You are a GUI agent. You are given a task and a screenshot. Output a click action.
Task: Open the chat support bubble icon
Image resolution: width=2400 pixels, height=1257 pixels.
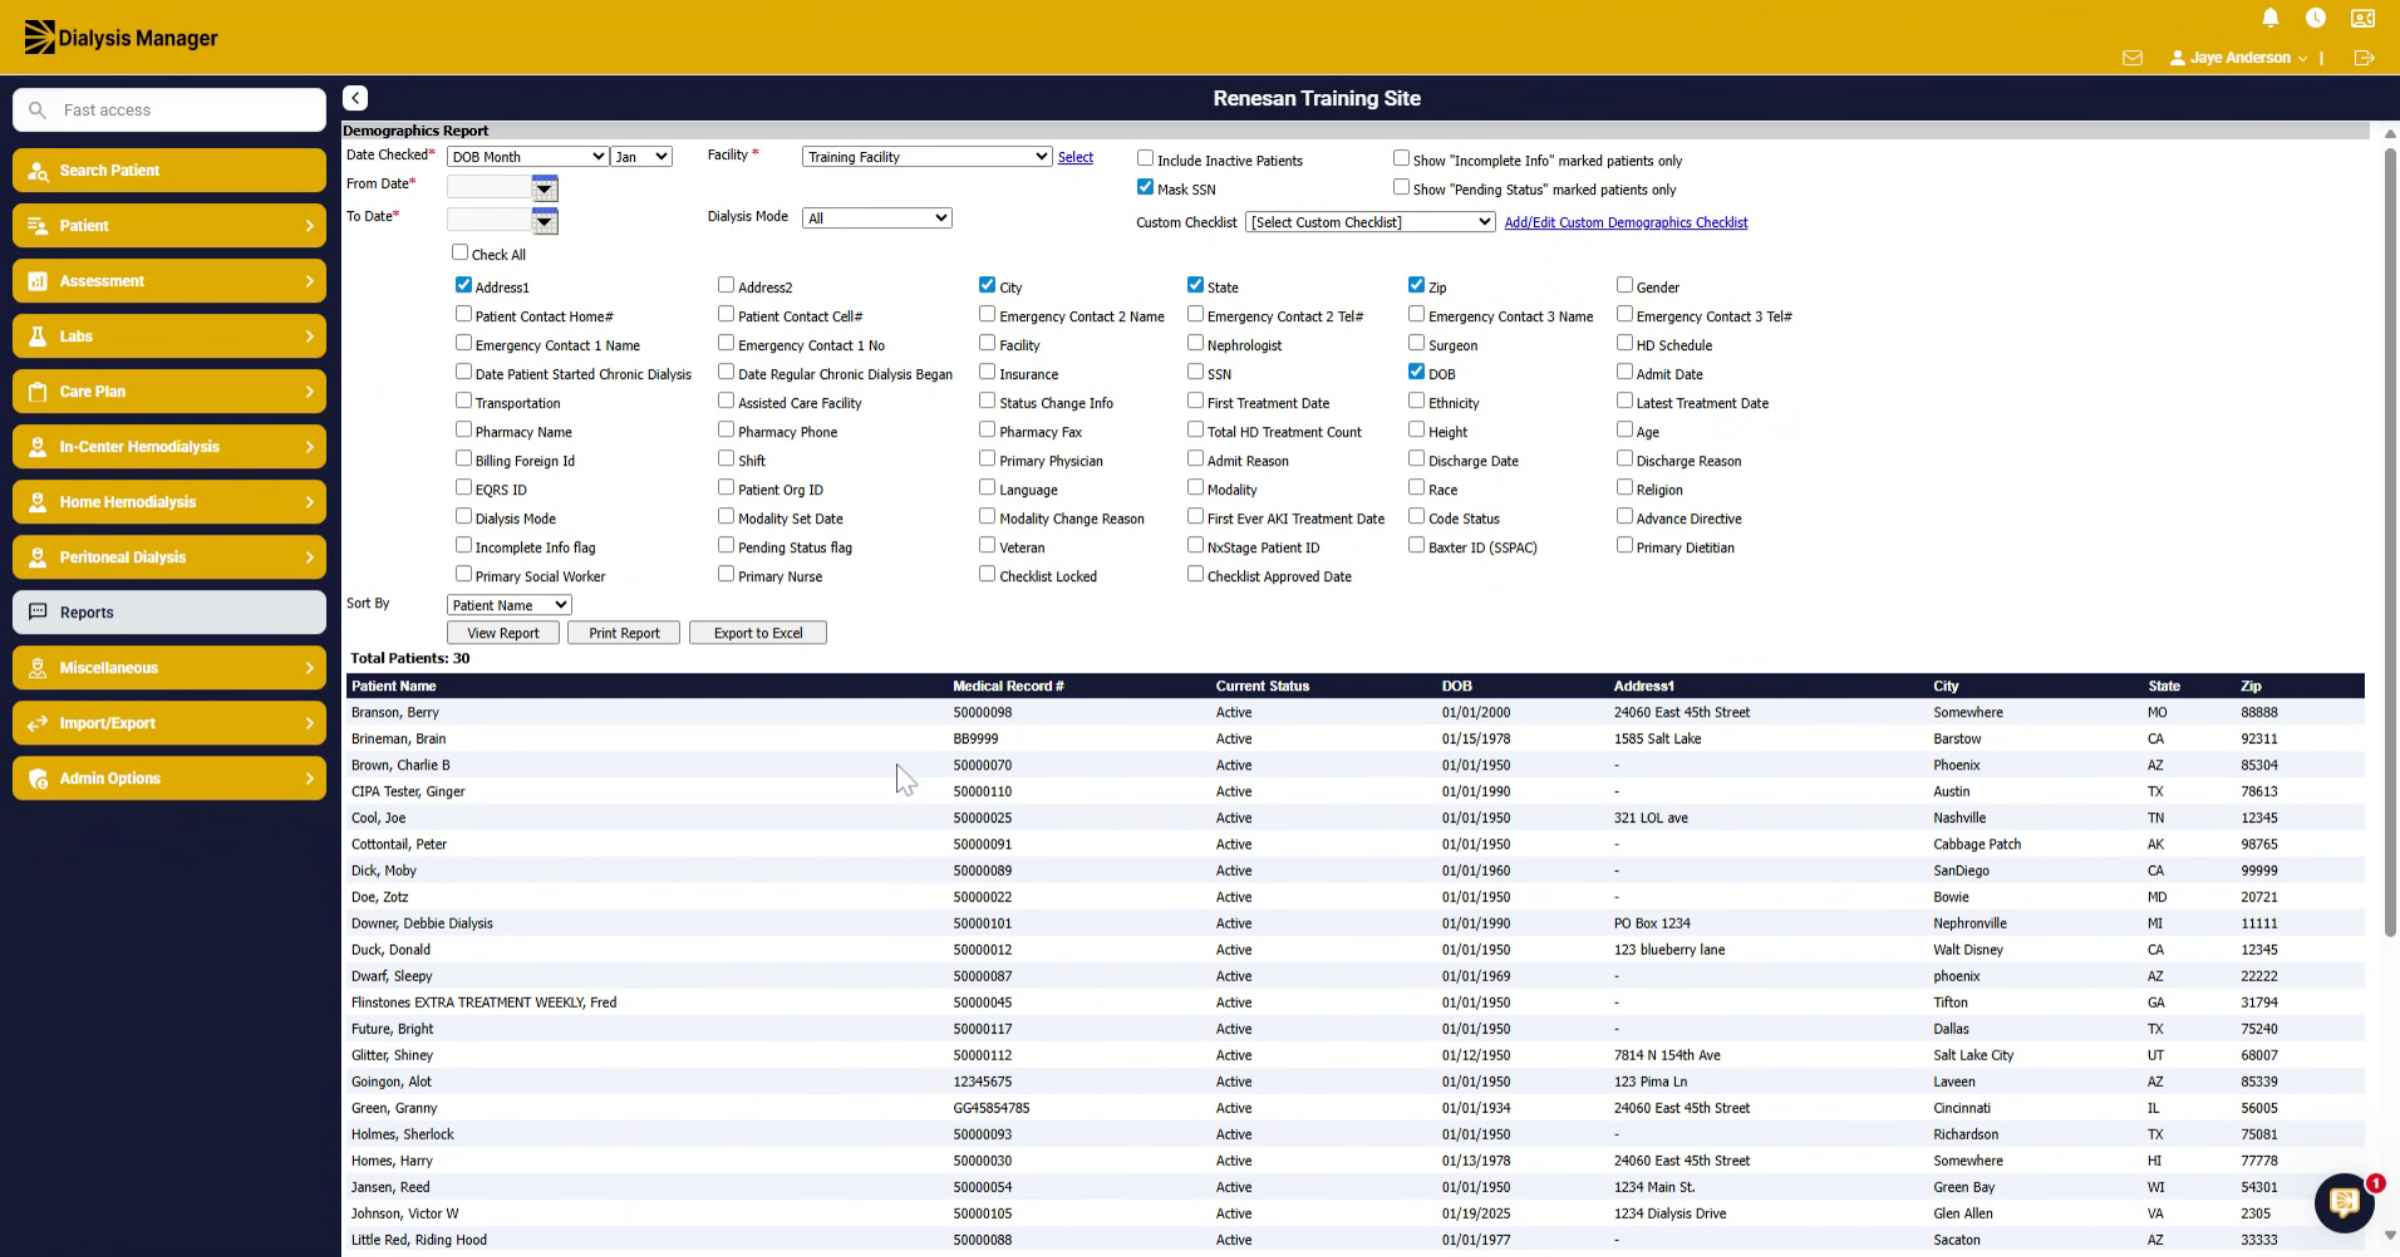2344,1202
